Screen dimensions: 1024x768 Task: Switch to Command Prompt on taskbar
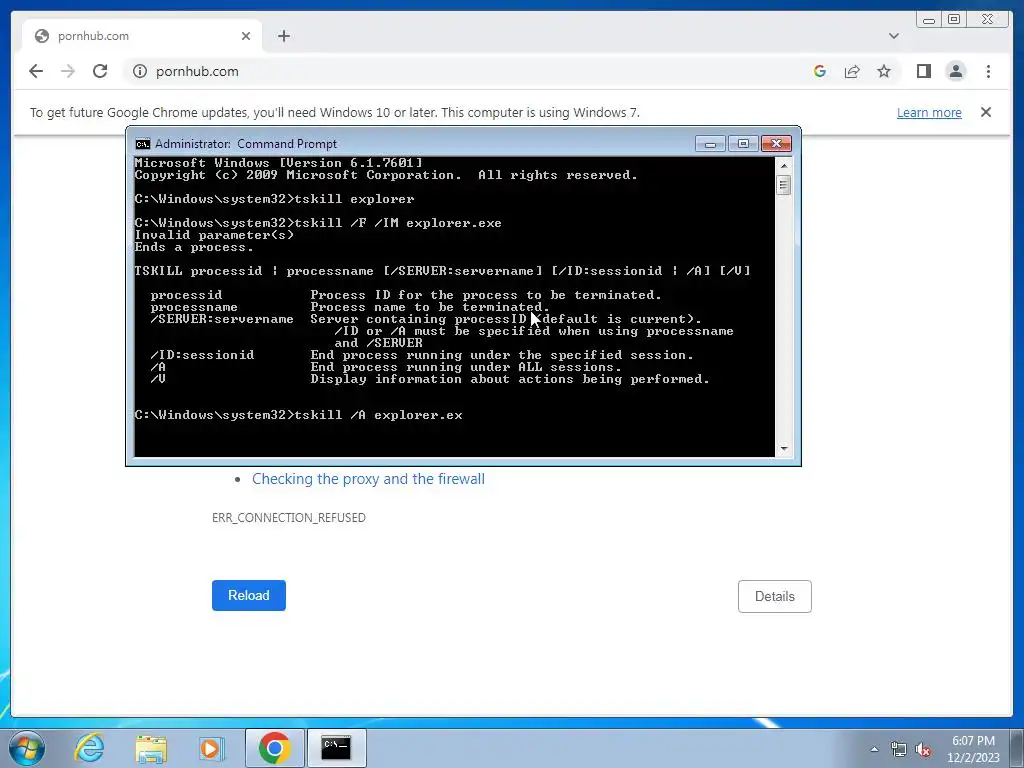coord(336,748)
